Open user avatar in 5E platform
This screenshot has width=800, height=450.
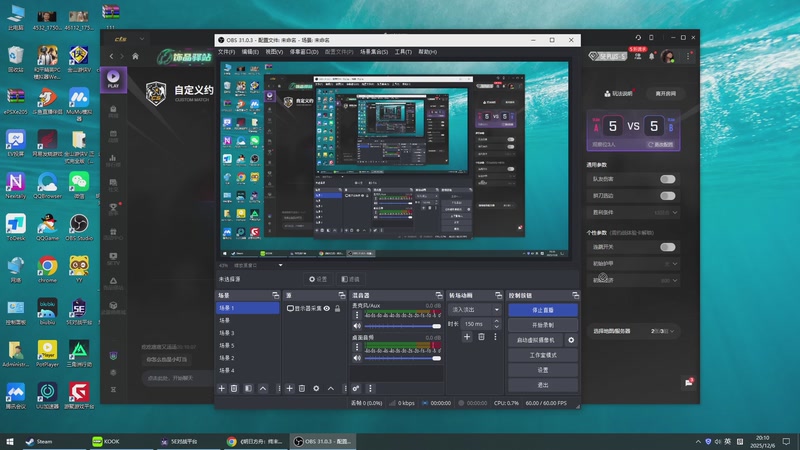[x=668, y=56]
